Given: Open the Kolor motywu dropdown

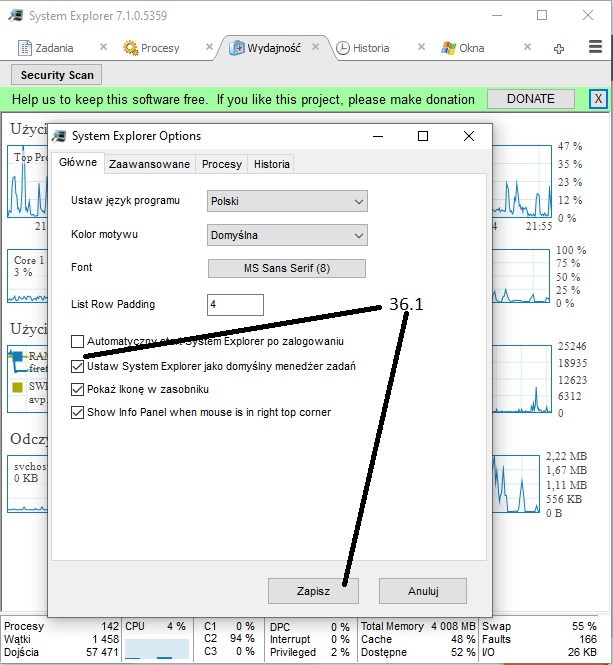Looking at the screenshot, I should coord(287,235).
